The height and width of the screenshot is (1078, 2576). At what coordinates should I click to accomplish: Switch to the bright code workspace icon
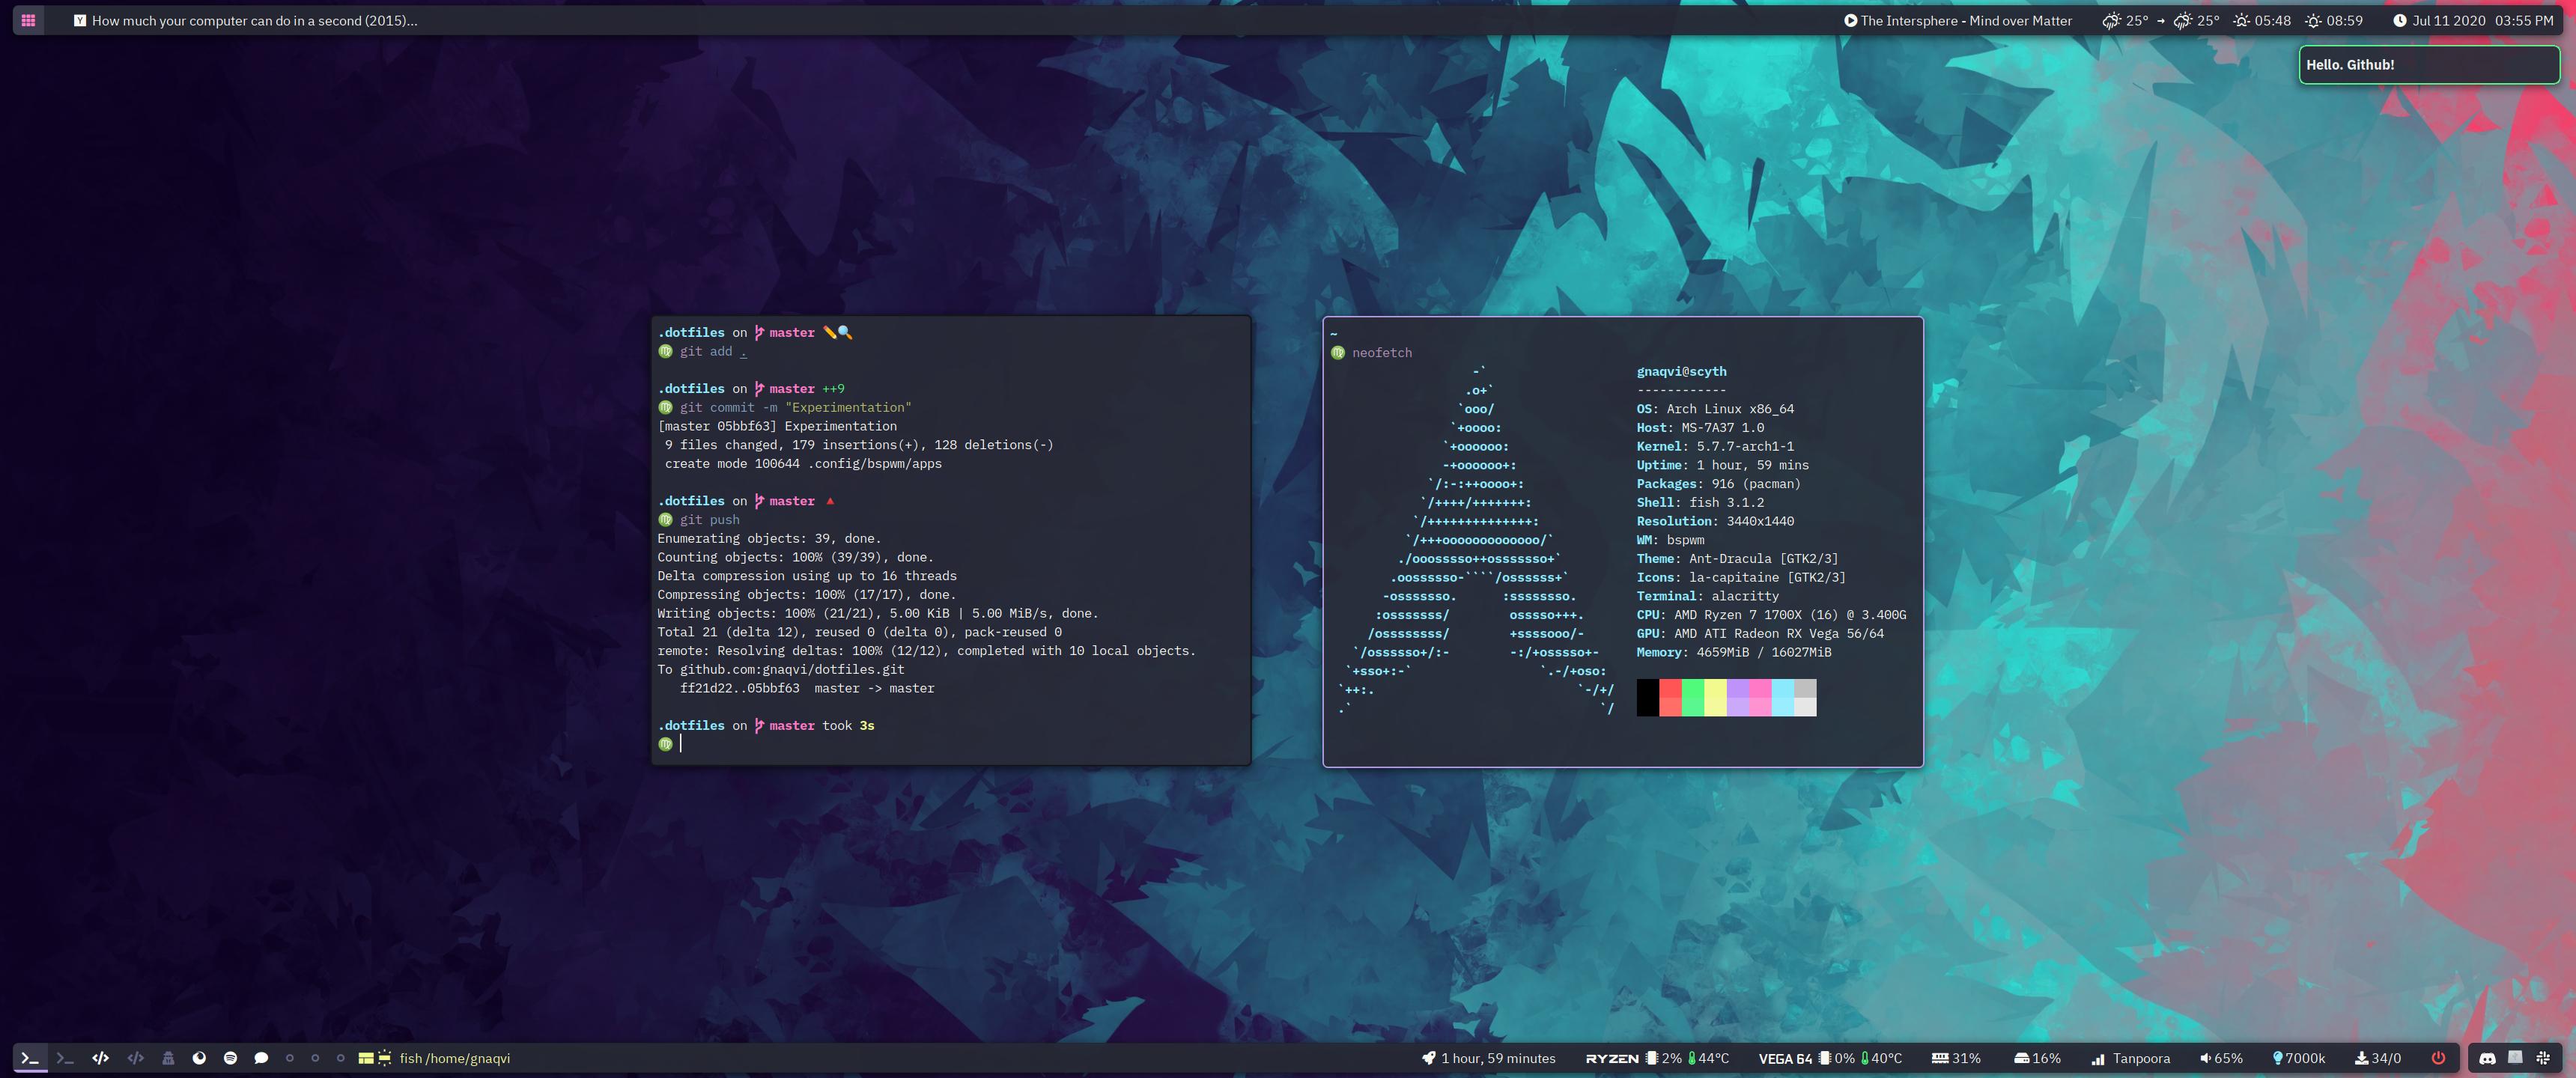(100, 1058)
